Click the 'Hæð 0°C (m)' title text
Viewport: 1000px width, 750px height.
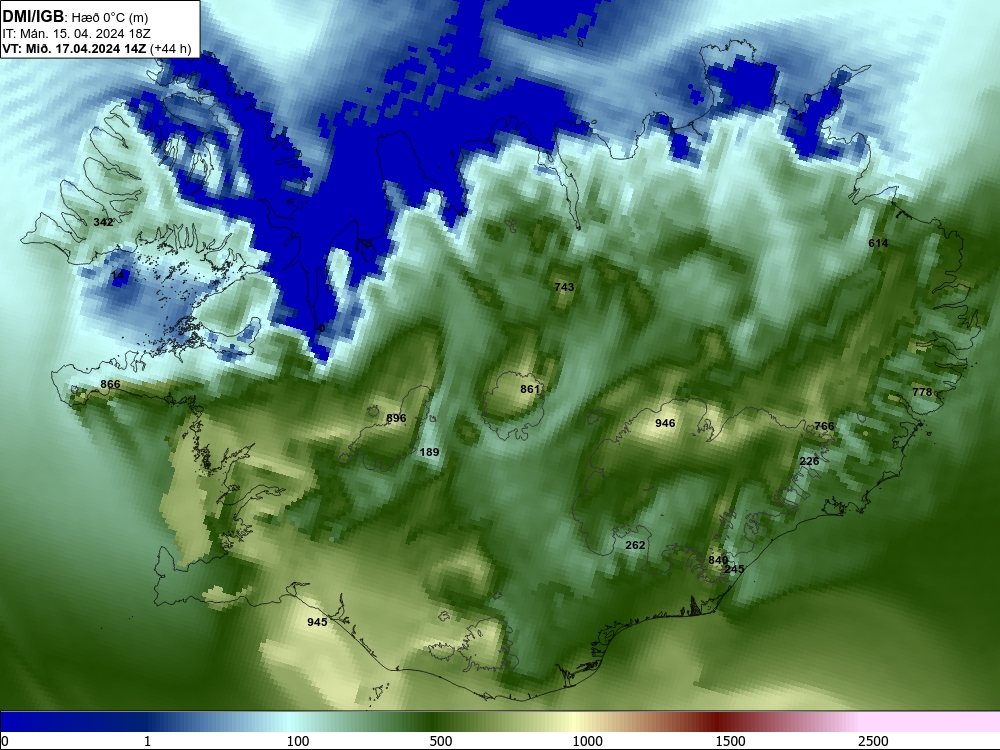point(109,17)
